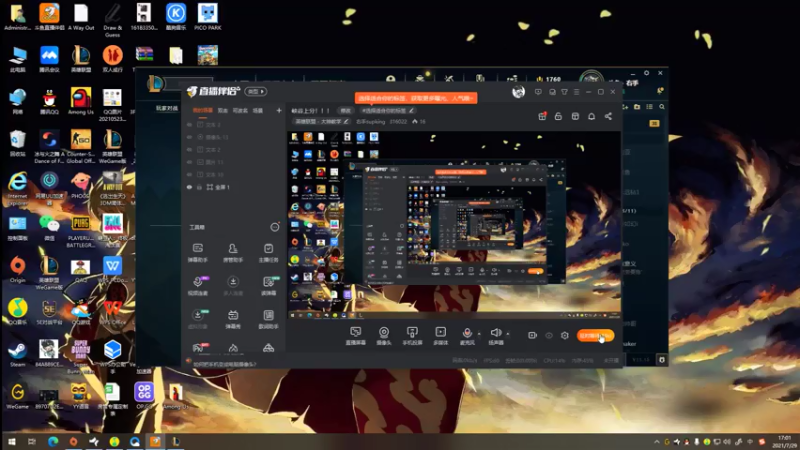Switch to the 我的场景 scene tab
This screenshot has width=800, height=450.
coord(203,110)
